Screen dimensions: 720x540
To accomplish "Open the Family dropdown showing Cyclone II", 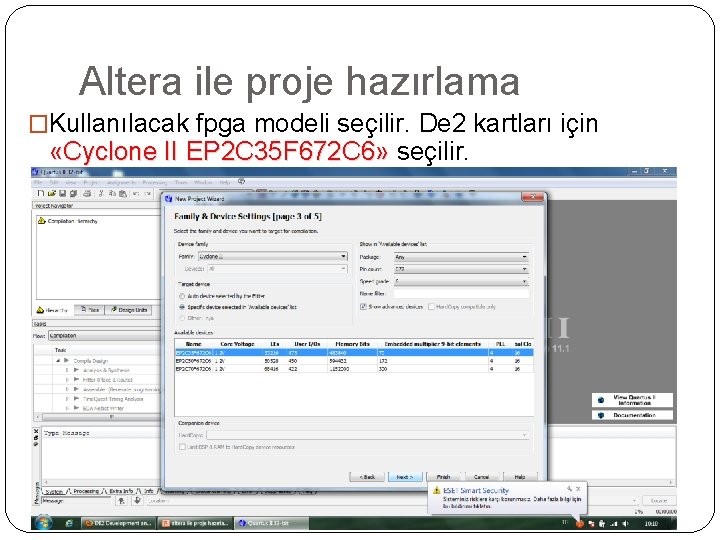I will pyautogui.click(x=273, y=256).
